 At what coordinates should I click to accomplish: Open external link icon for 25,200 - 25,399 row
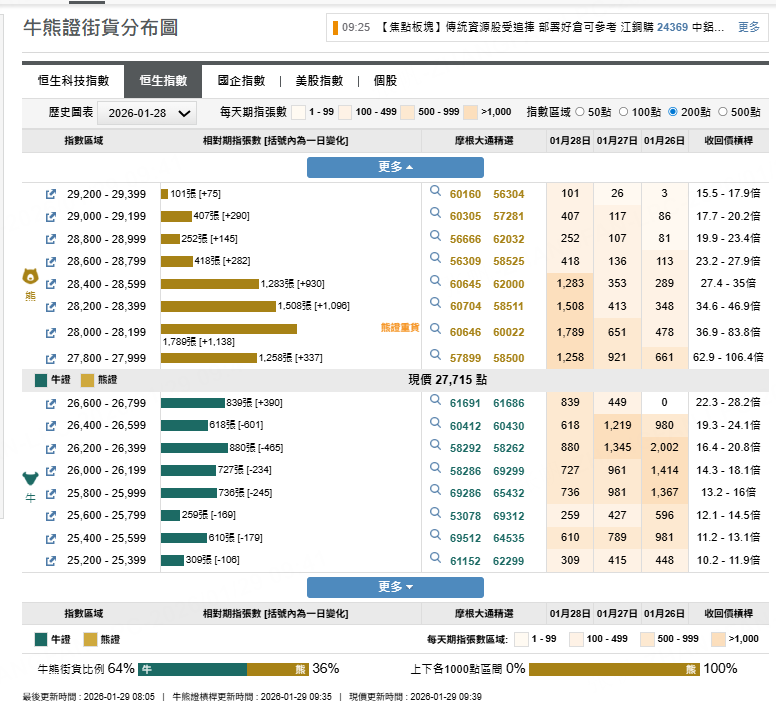(50, 561)
